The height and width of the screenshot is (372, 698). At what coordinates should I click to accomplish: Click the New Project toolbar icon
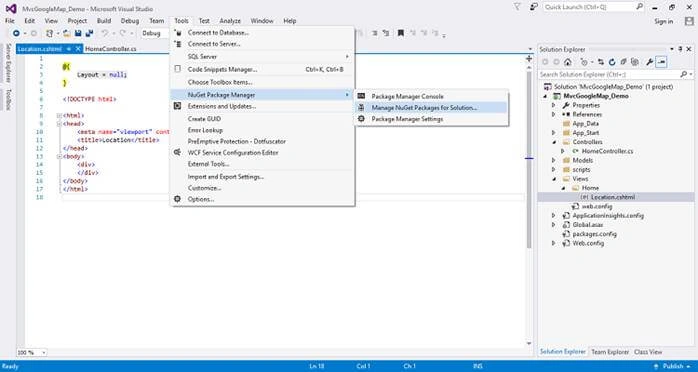pyautogui.click(x=49, y=33)
